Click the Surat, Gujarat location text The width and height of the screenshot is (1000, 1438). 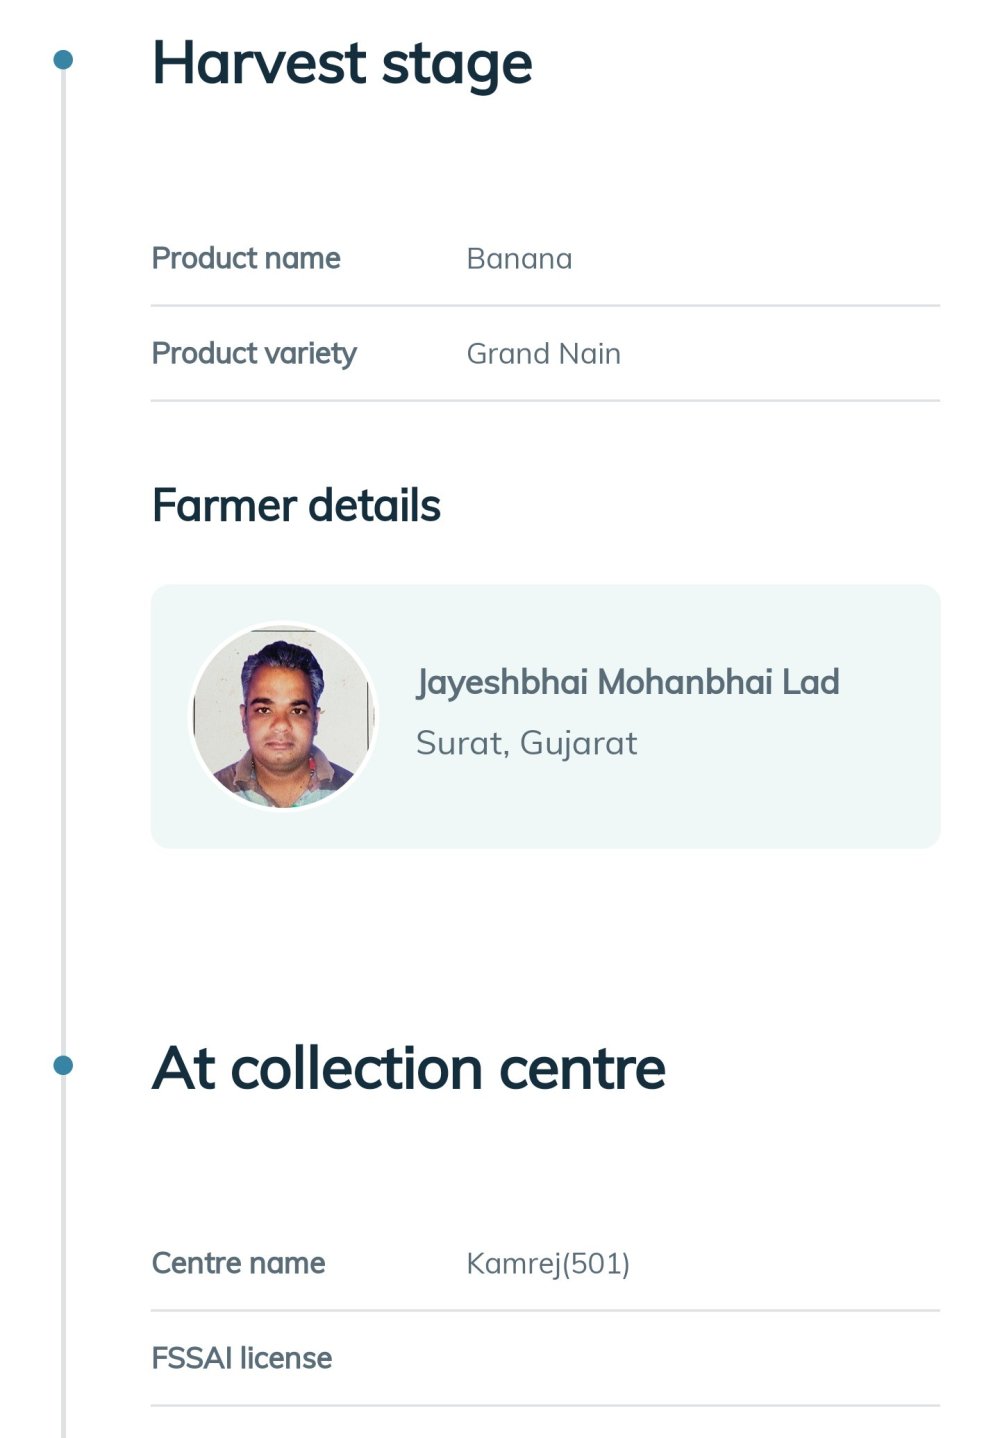point(526,743)
